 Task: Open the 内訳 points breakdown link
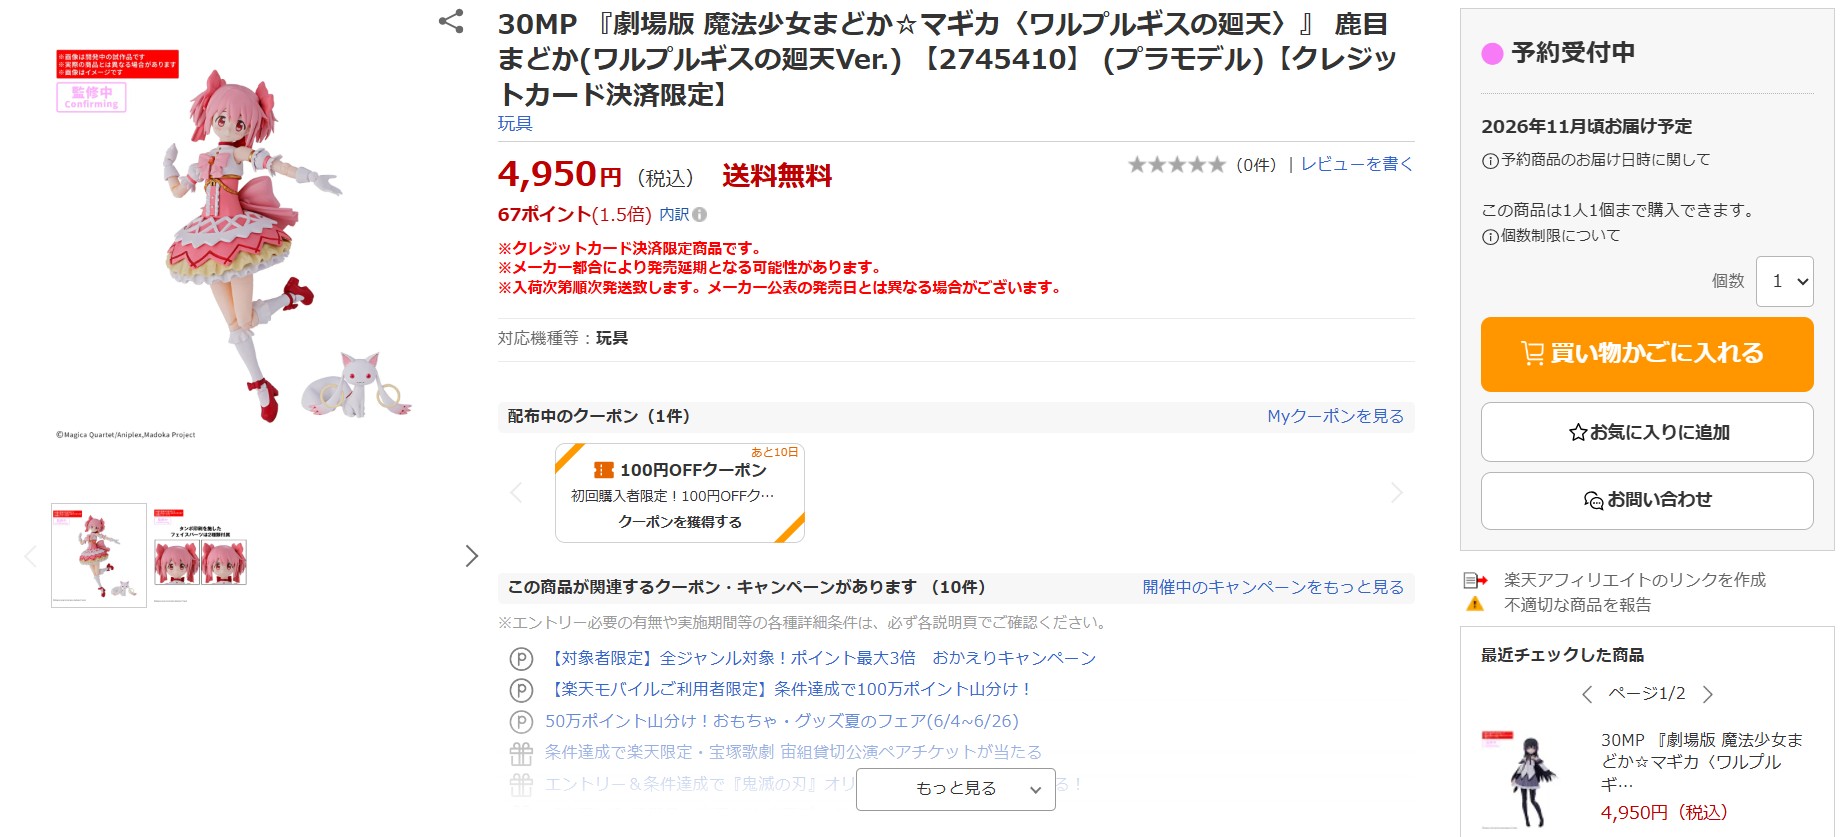[x=674, y=214]
